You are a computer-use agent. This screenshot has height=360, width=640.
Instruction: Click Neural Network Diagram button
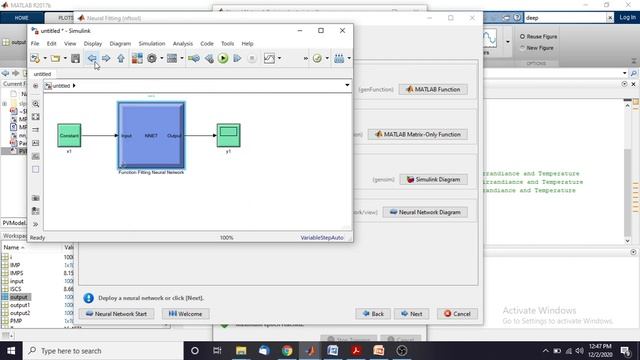(x=425, y=212)
